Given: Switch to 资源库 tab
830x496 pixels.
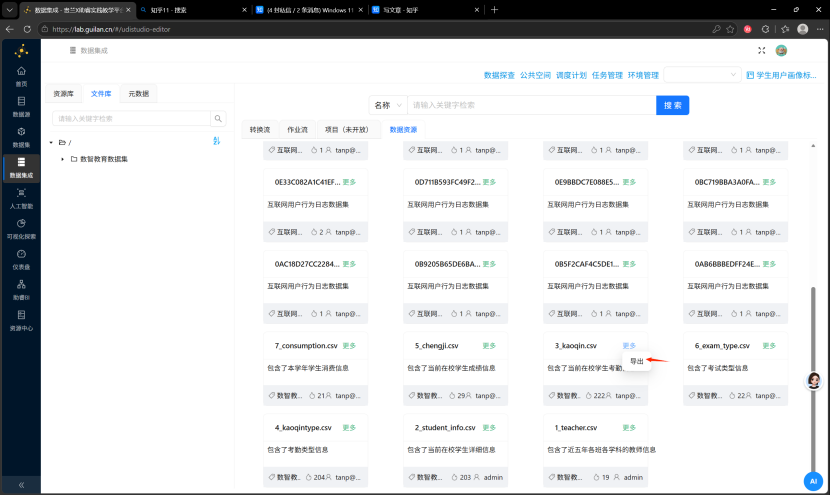Looking at the screenshot, I should 64,94.
